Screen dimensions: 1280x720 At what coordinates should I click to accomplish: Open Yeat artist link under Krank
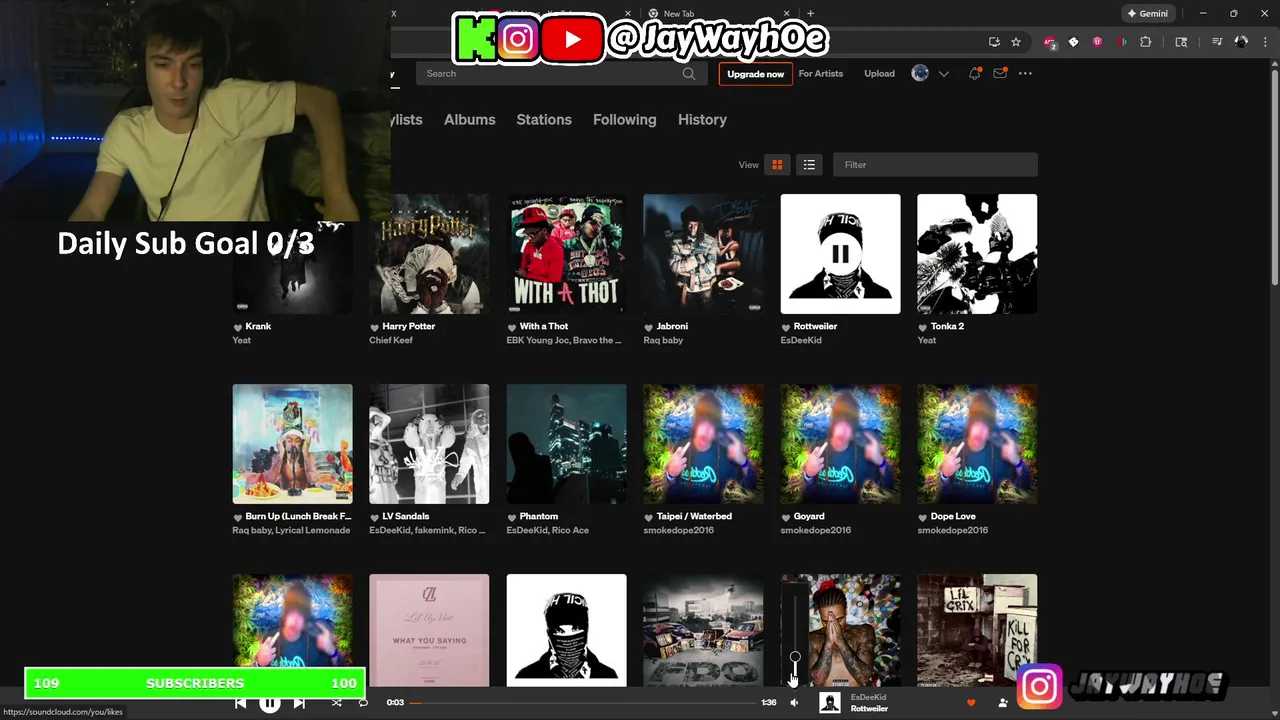pos(242,340)
